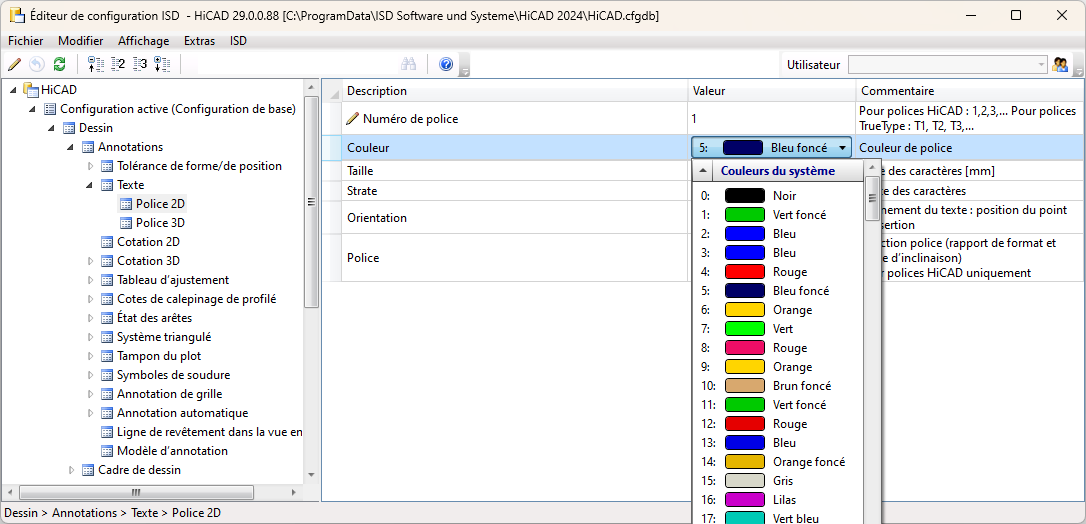Collapse the Couleurs du système group
1086x524 pixels.
pyautogui.click(x=702, y=171)
